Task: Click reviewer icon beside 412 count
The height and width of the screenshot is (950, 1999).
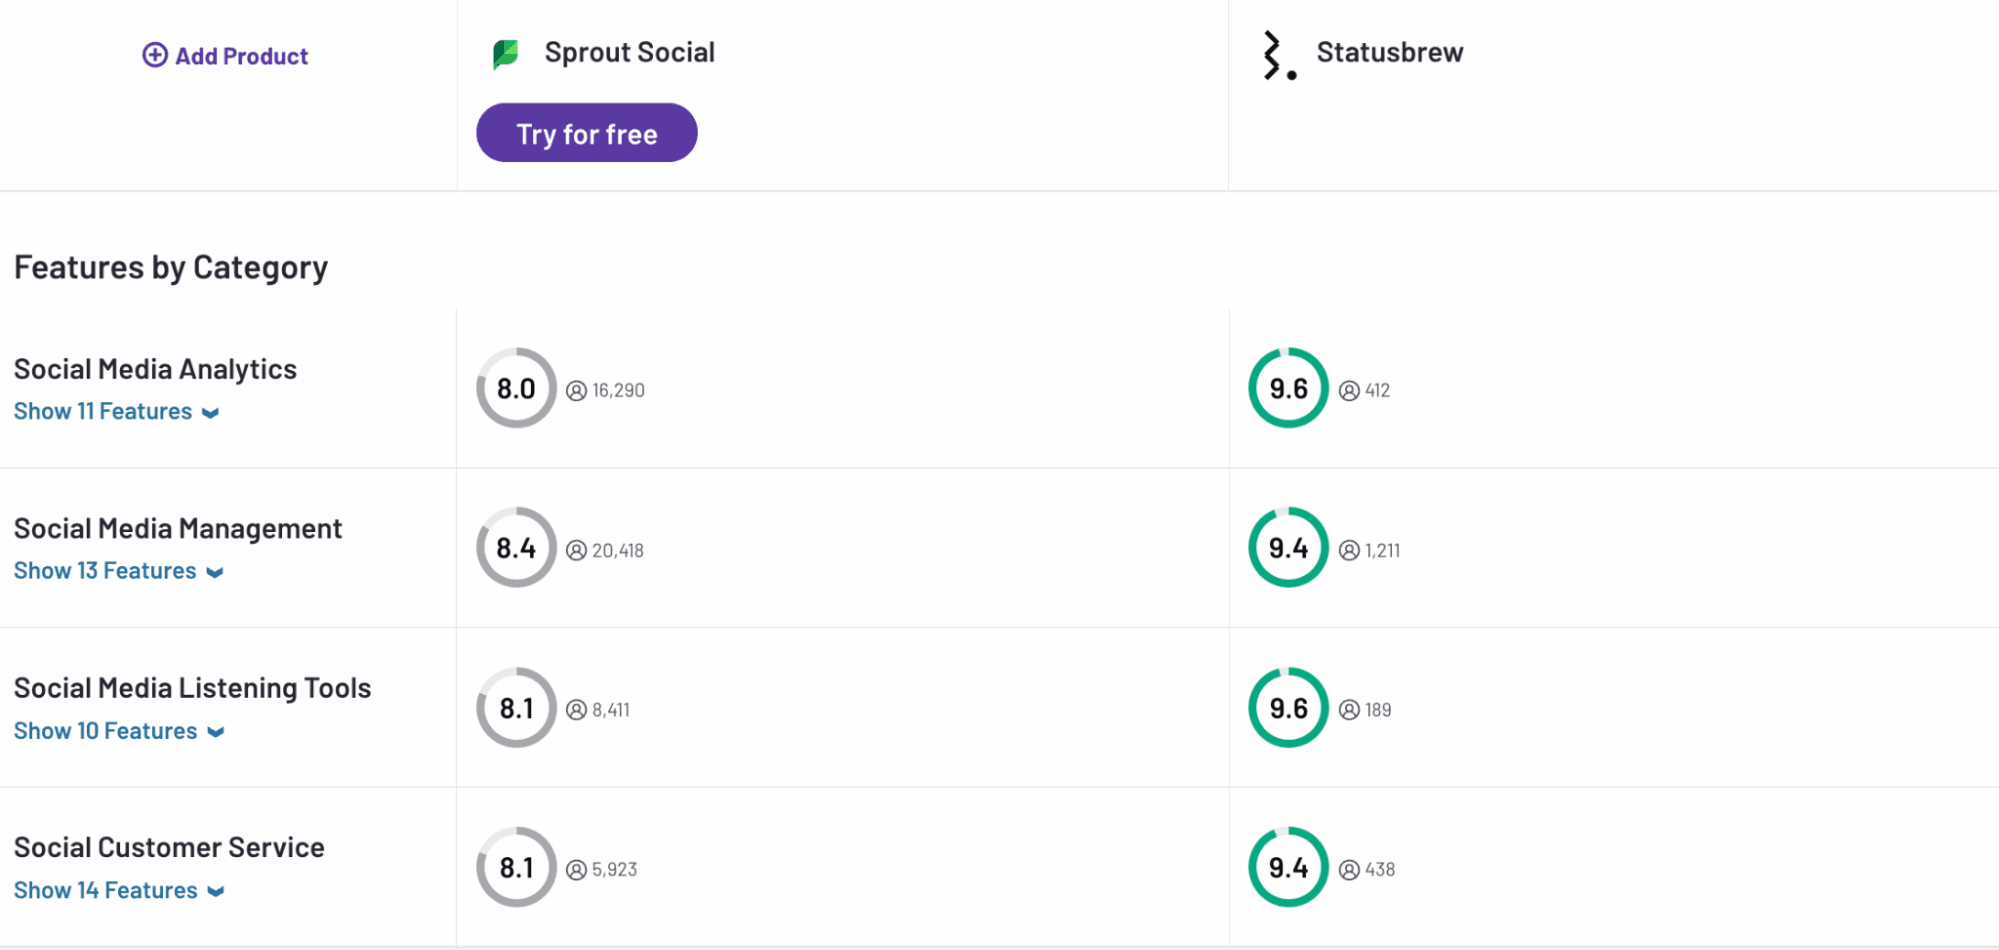Action: 1349,391
